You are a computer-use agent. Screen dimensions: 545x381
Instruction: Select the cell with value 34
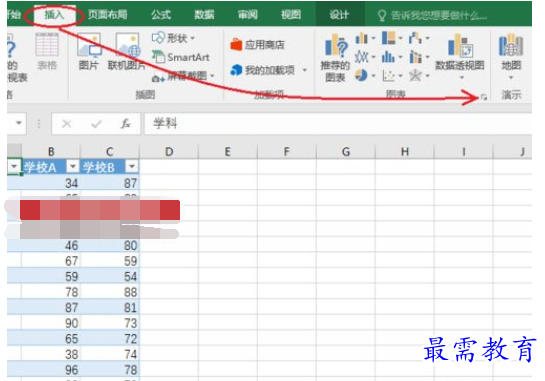[51, 183]
